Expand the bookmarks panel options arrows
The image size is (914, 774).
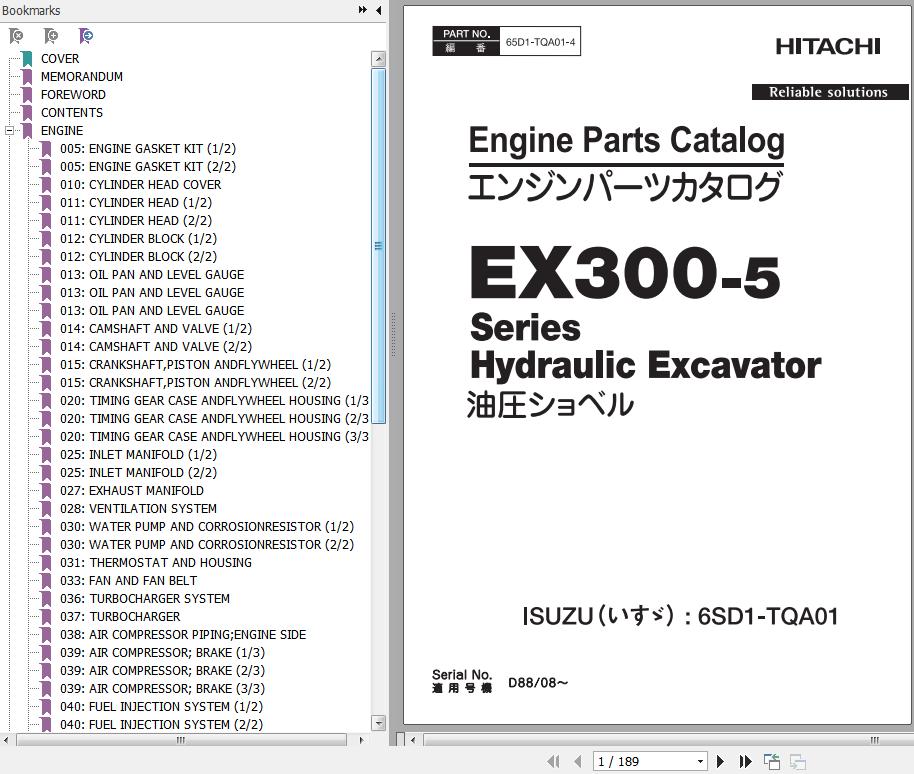point(363,10)
